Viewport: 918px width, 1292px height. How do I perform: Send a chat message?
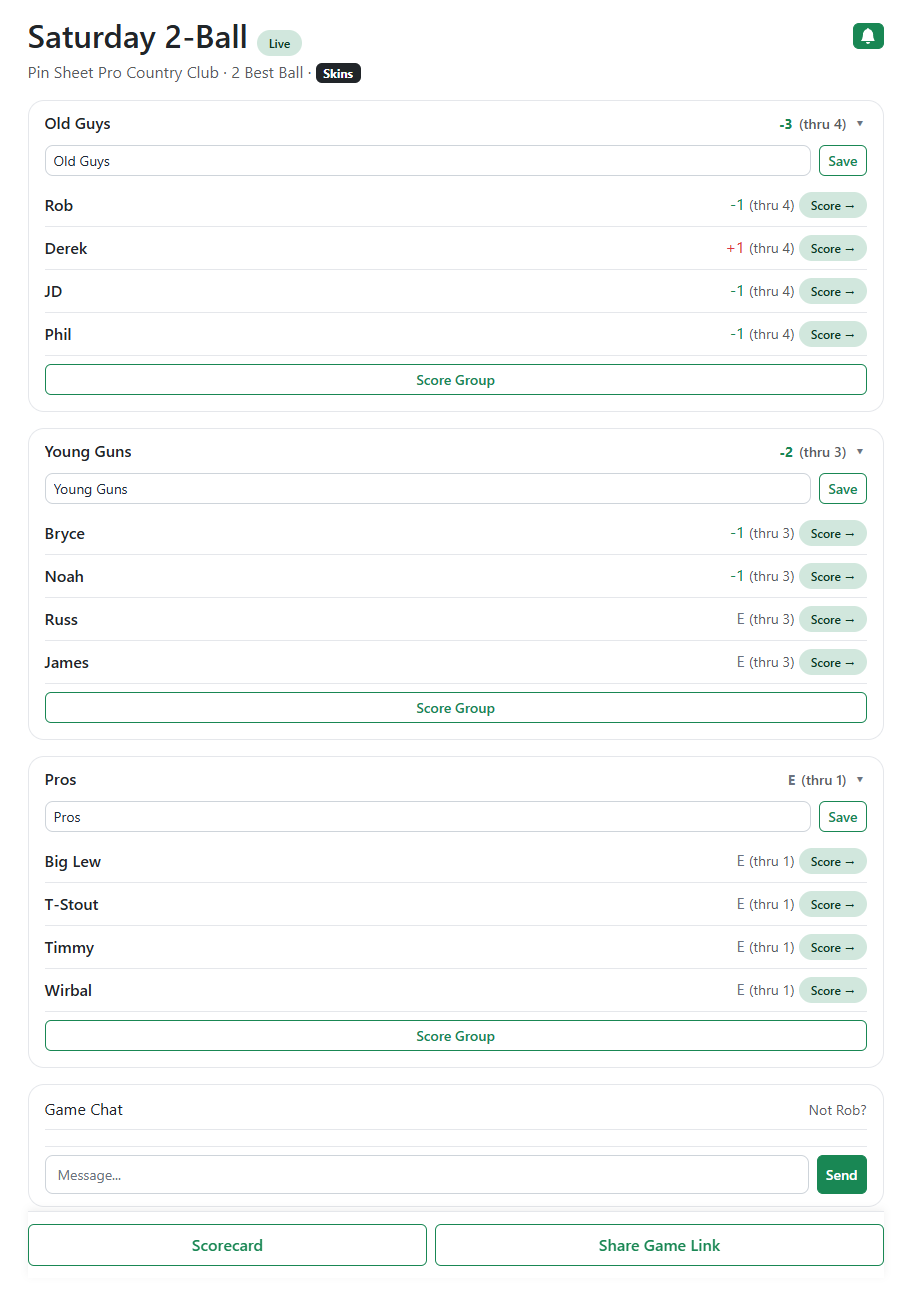841,1174
